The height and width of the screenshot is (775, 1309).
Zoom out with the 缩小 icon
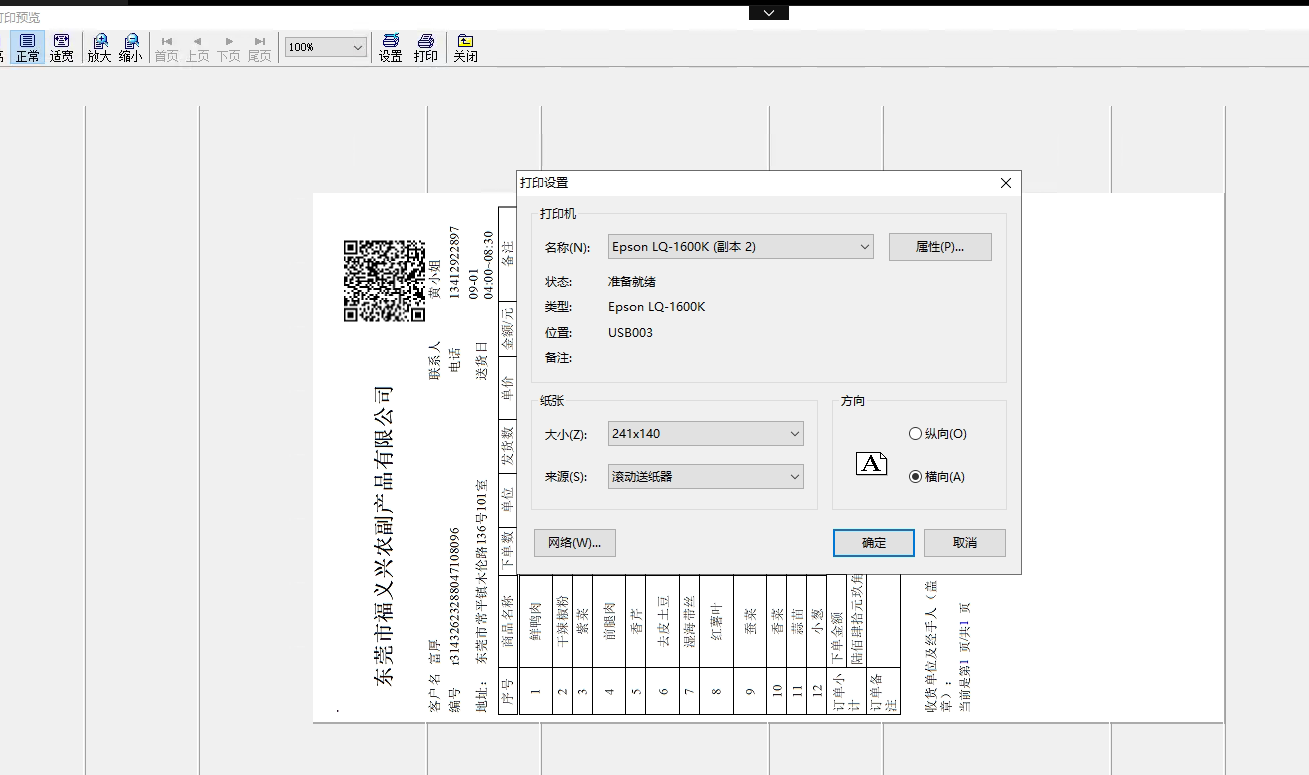point(130,47)
